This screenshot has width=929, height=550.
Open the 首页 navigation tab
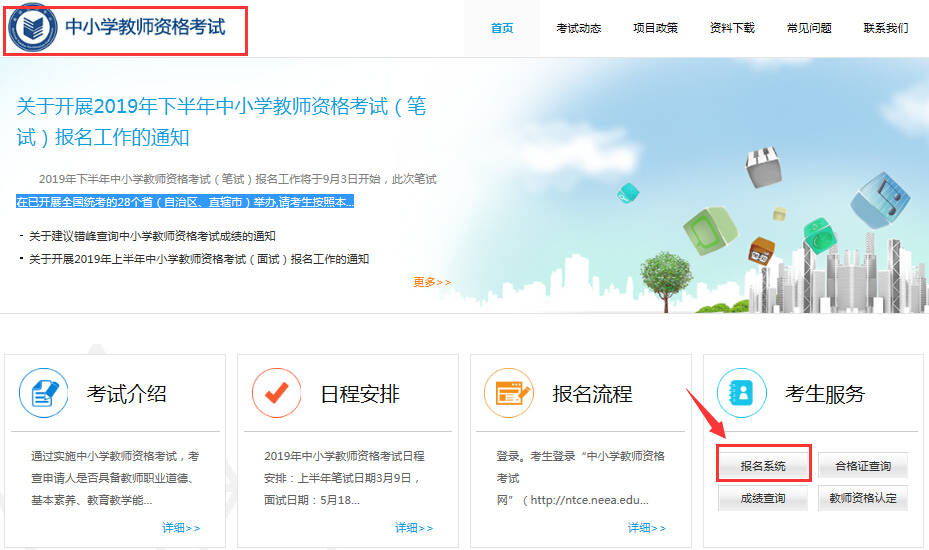(502, 28)
